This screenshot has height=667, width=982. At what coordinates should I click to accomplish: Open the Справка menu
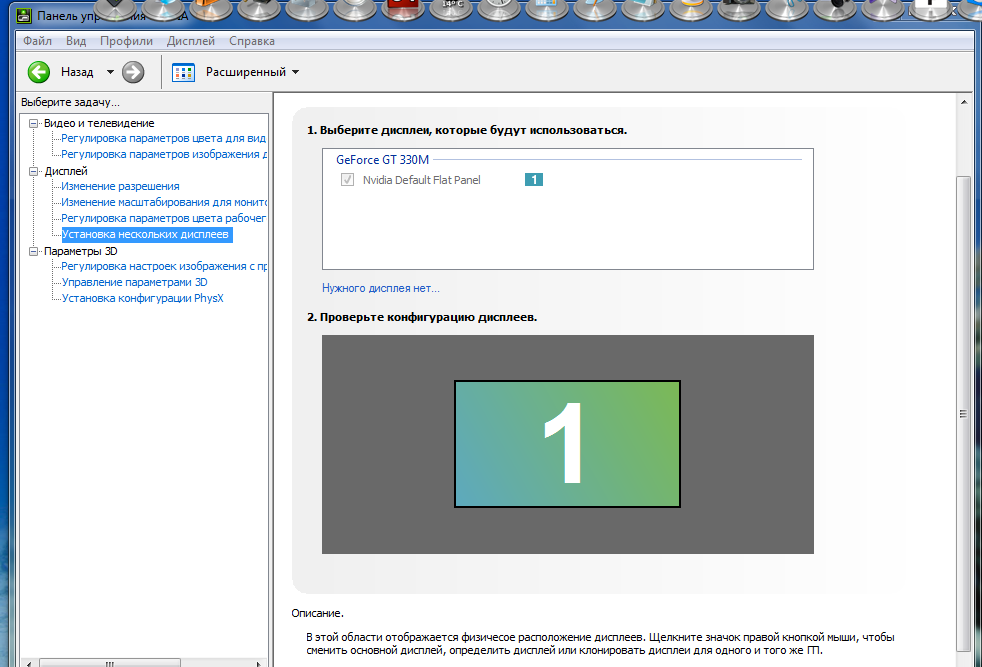pos(251,41)
